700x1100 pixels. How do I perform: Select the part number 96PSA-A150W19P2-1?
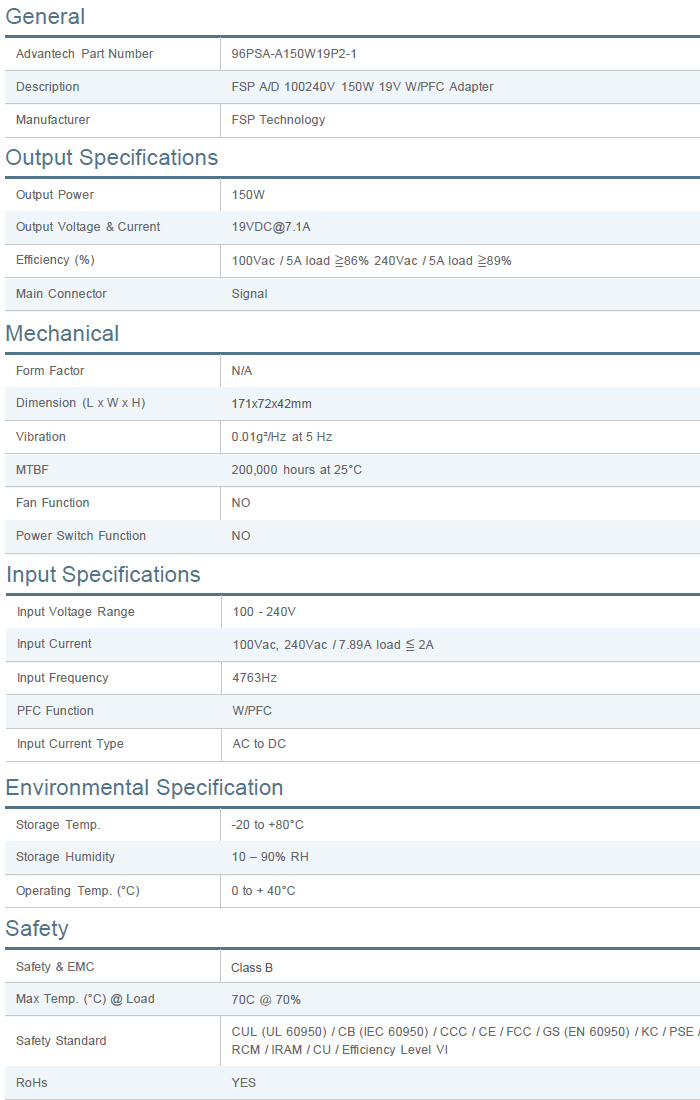point(294,54)
